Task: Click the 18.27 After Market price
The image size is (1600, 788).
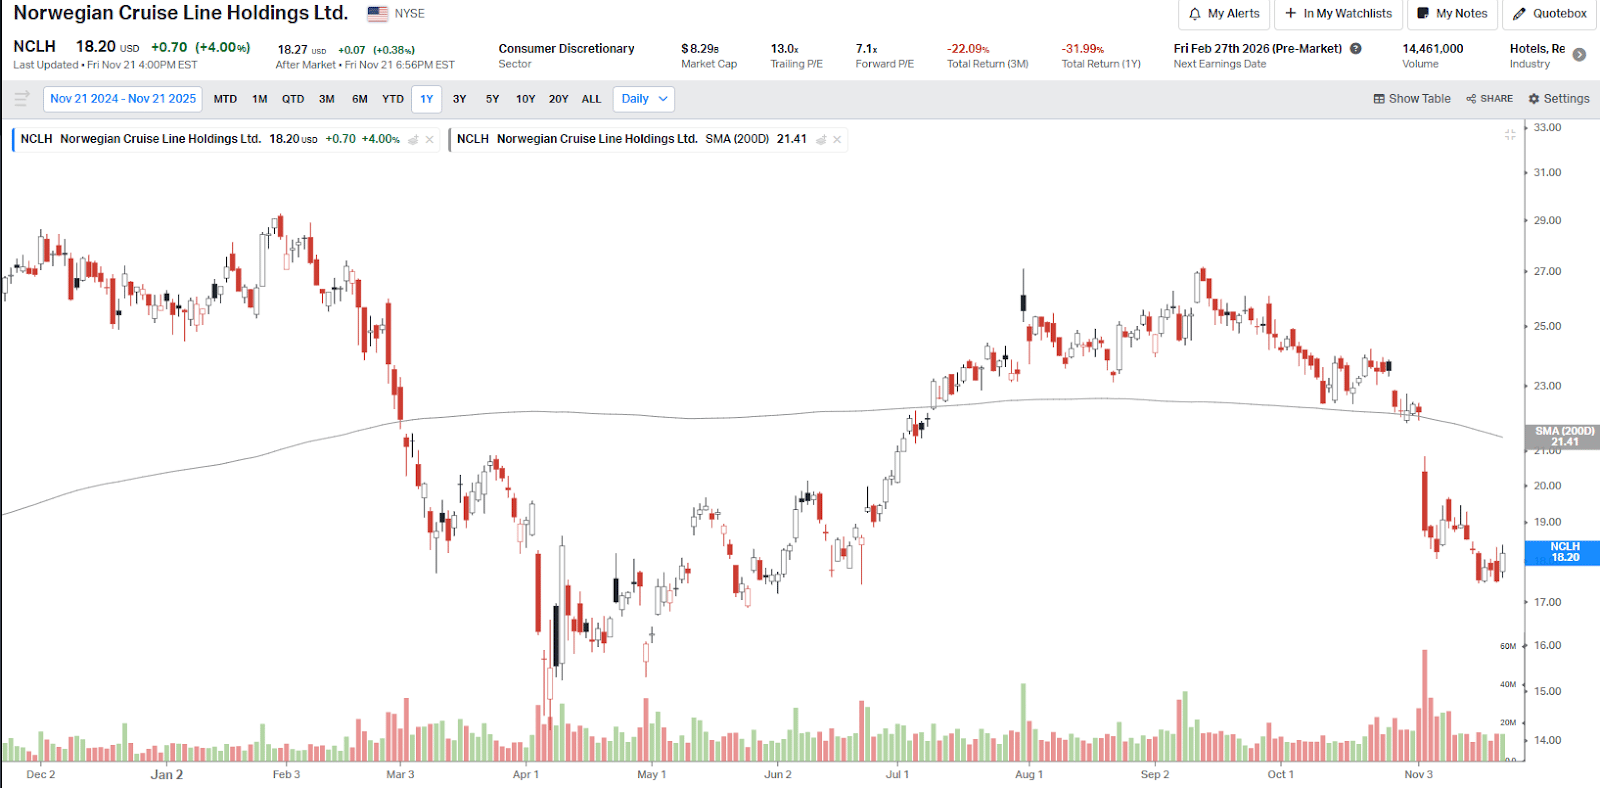Action: [x=293, y=49]
